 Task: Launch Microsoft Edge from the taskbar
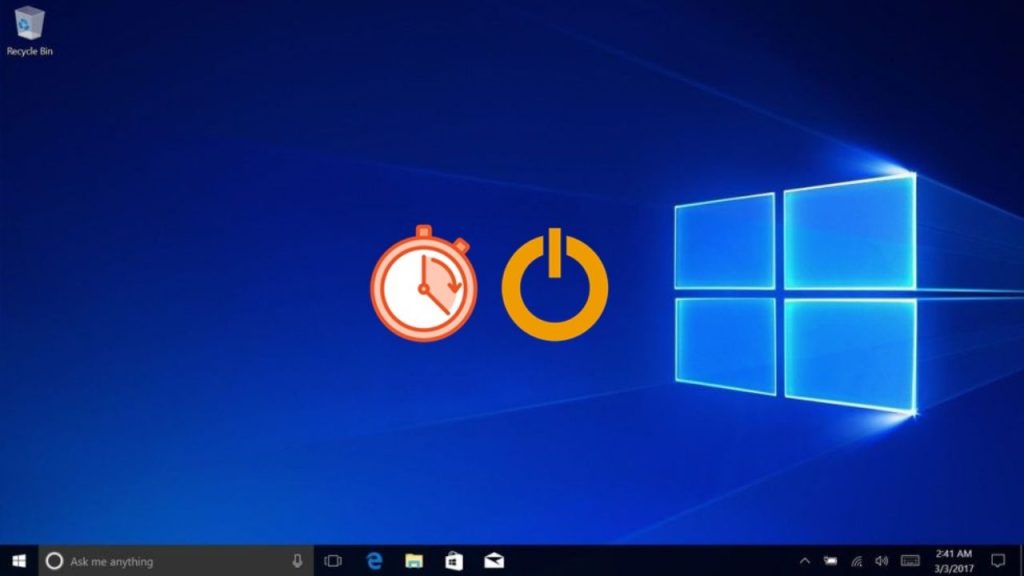(x=375, y=561)
